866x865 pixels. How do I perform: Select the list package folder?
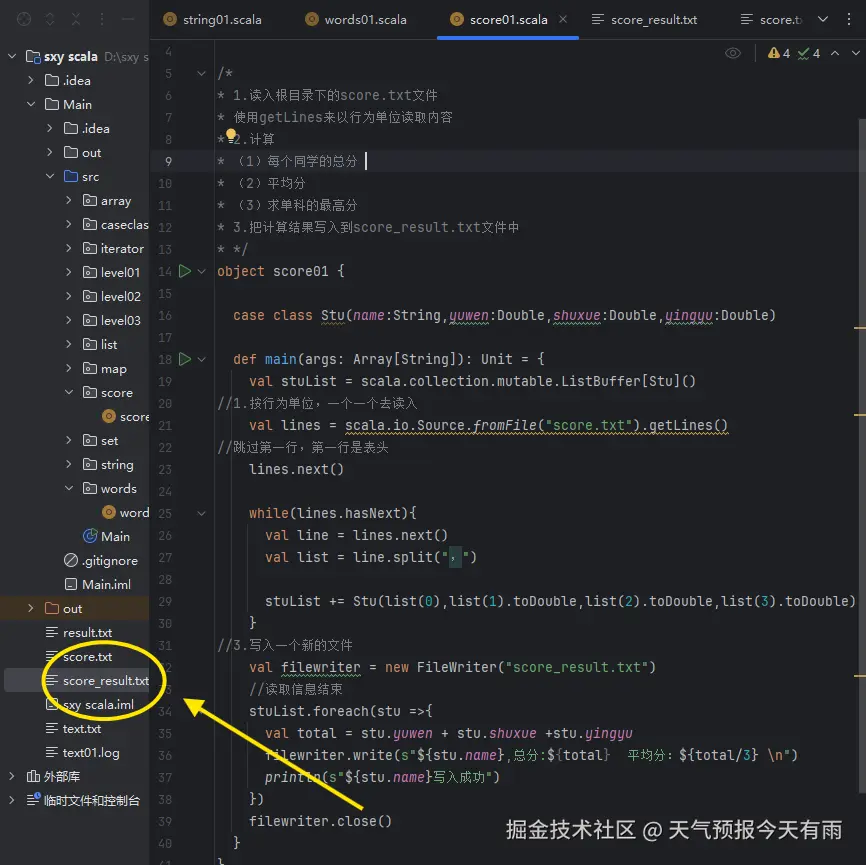[100, 344]
